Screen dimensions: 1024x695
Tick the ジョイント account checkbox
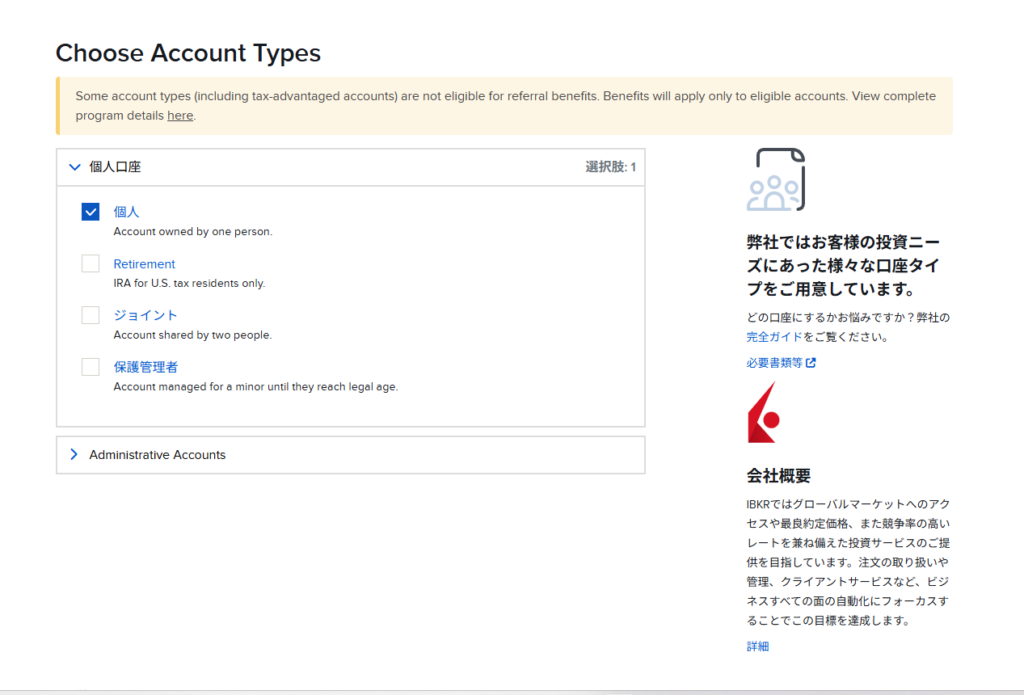(x=90, y=315)
